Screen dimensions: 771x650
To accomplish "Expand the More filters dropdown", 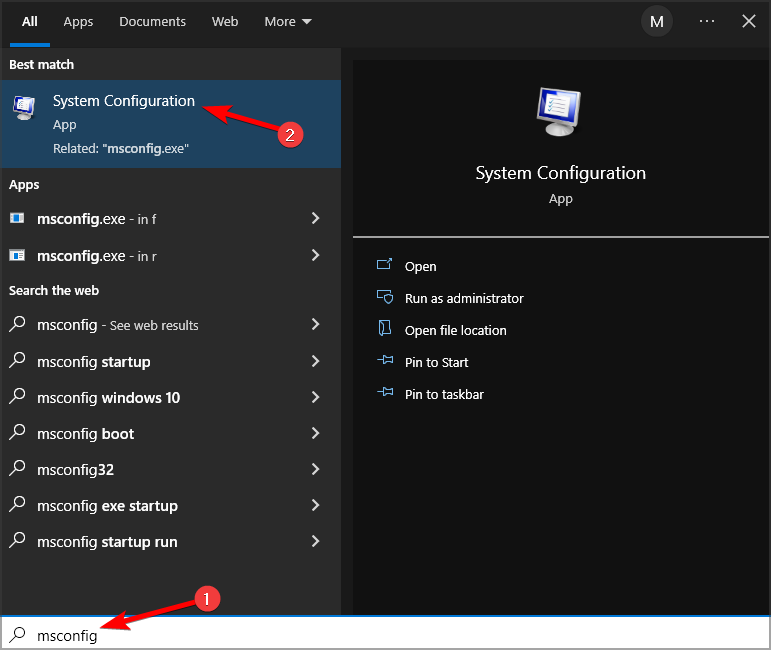I will pos(288,22).
